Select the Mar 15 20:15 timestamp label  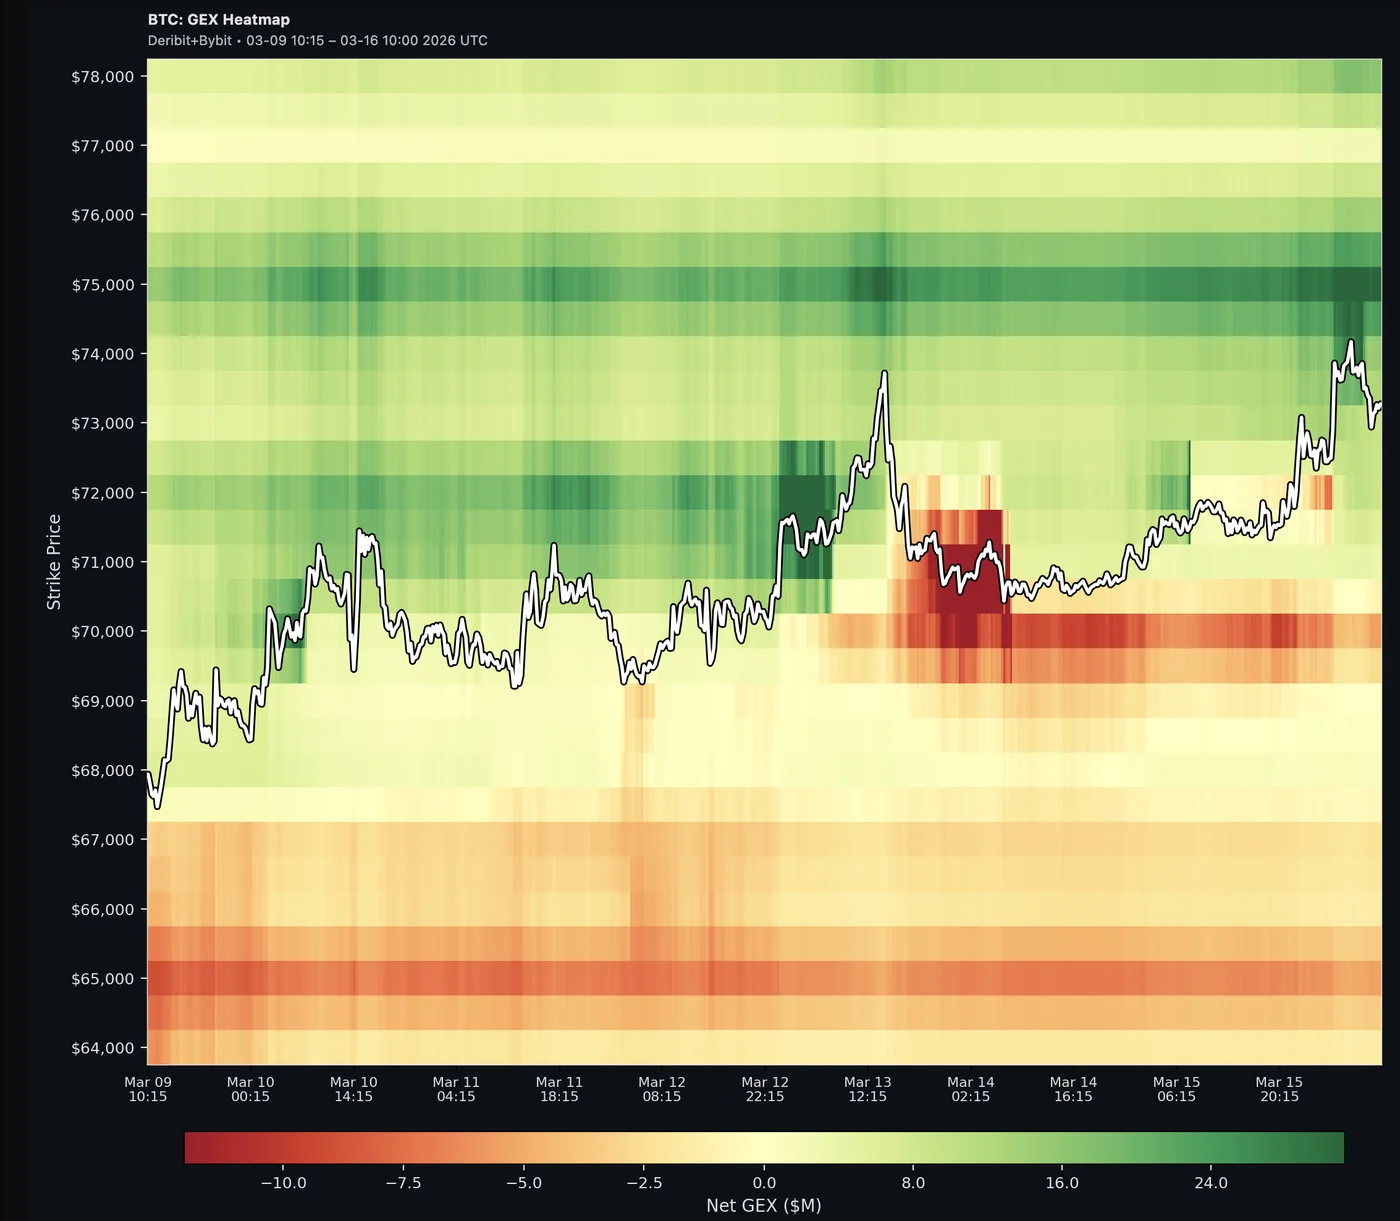tap(1278, 1089)
